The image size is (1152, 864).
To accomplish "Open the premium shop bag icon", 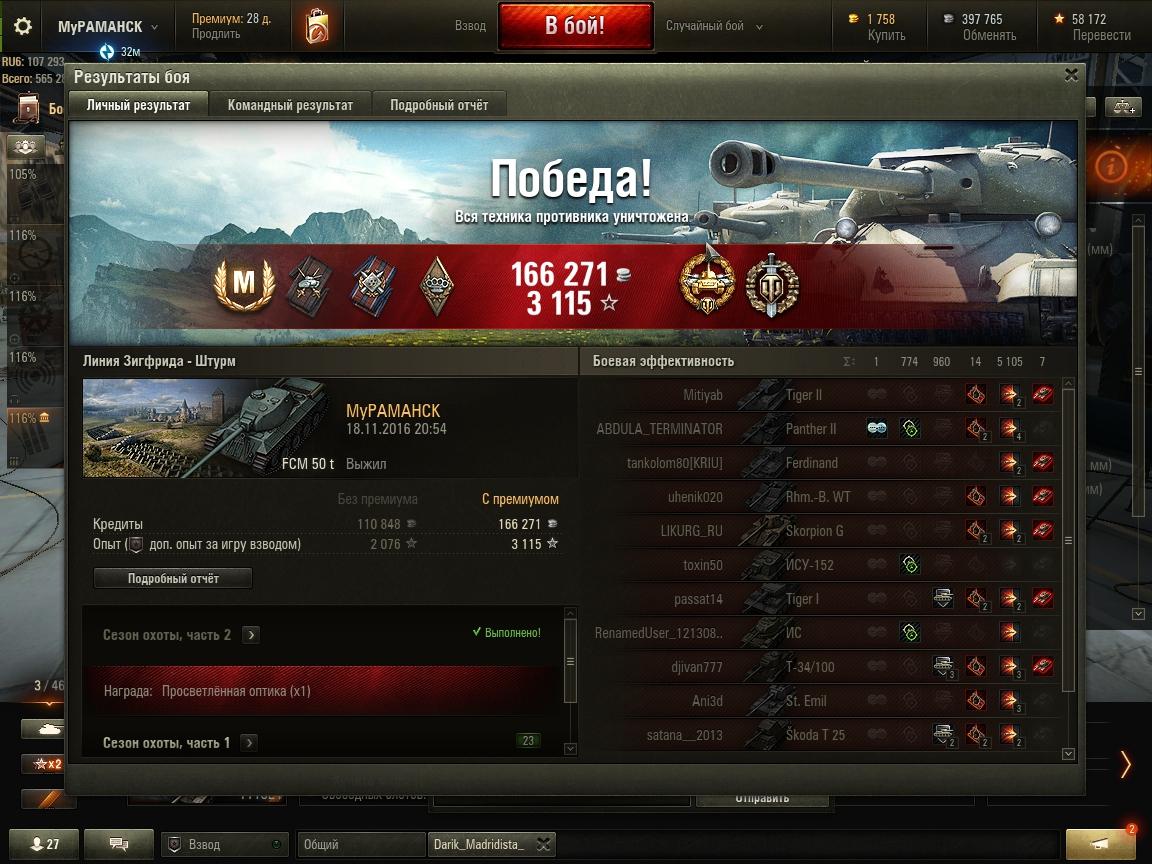I will [x=317, y=26].
